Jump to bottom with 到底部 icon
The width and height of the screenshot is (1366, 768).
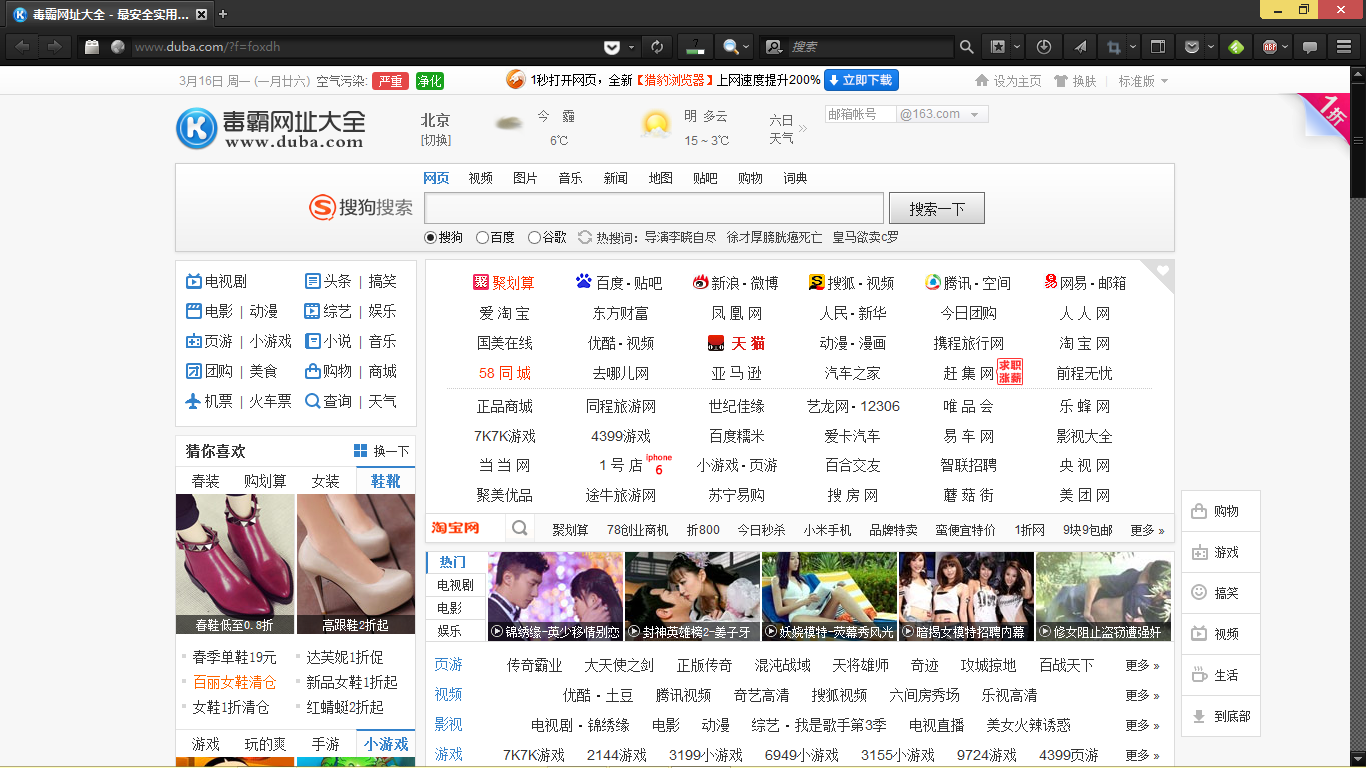tap(1199, 717)
